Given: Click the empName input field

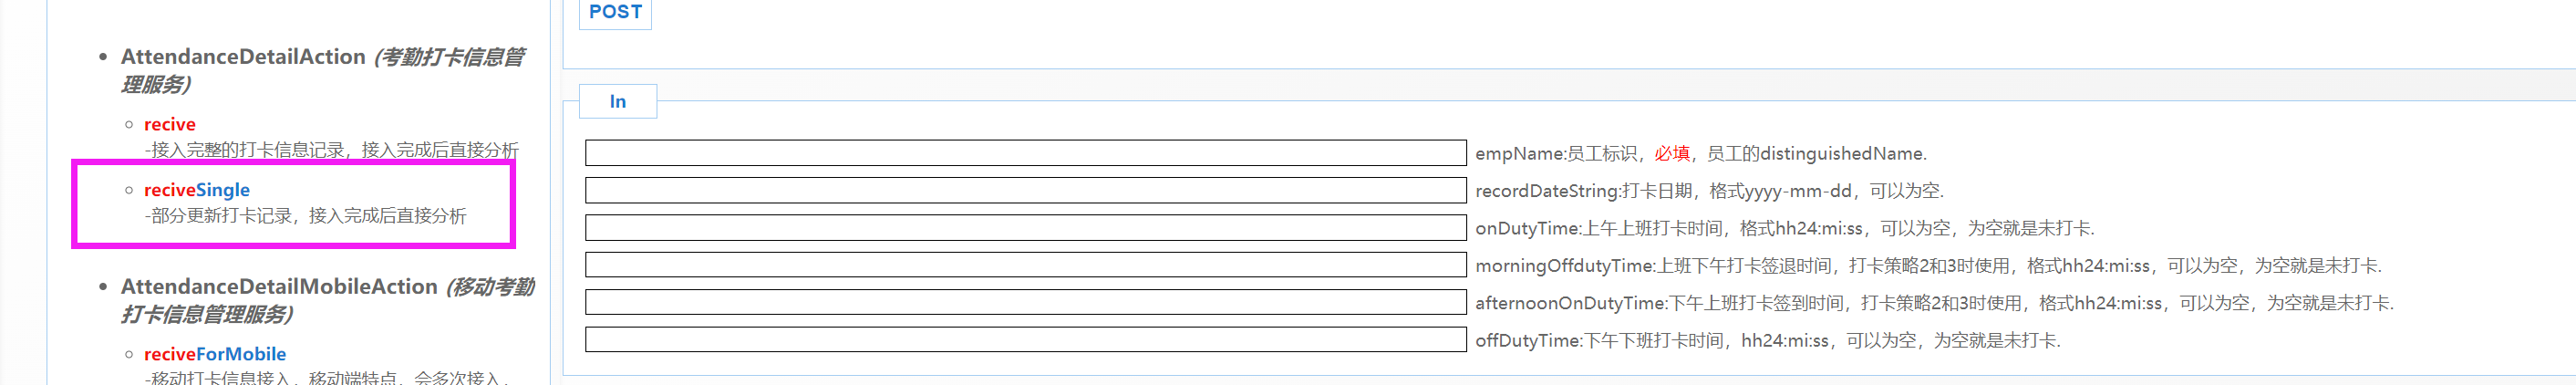Looking at the screenshot, I should pos(1025,153).
